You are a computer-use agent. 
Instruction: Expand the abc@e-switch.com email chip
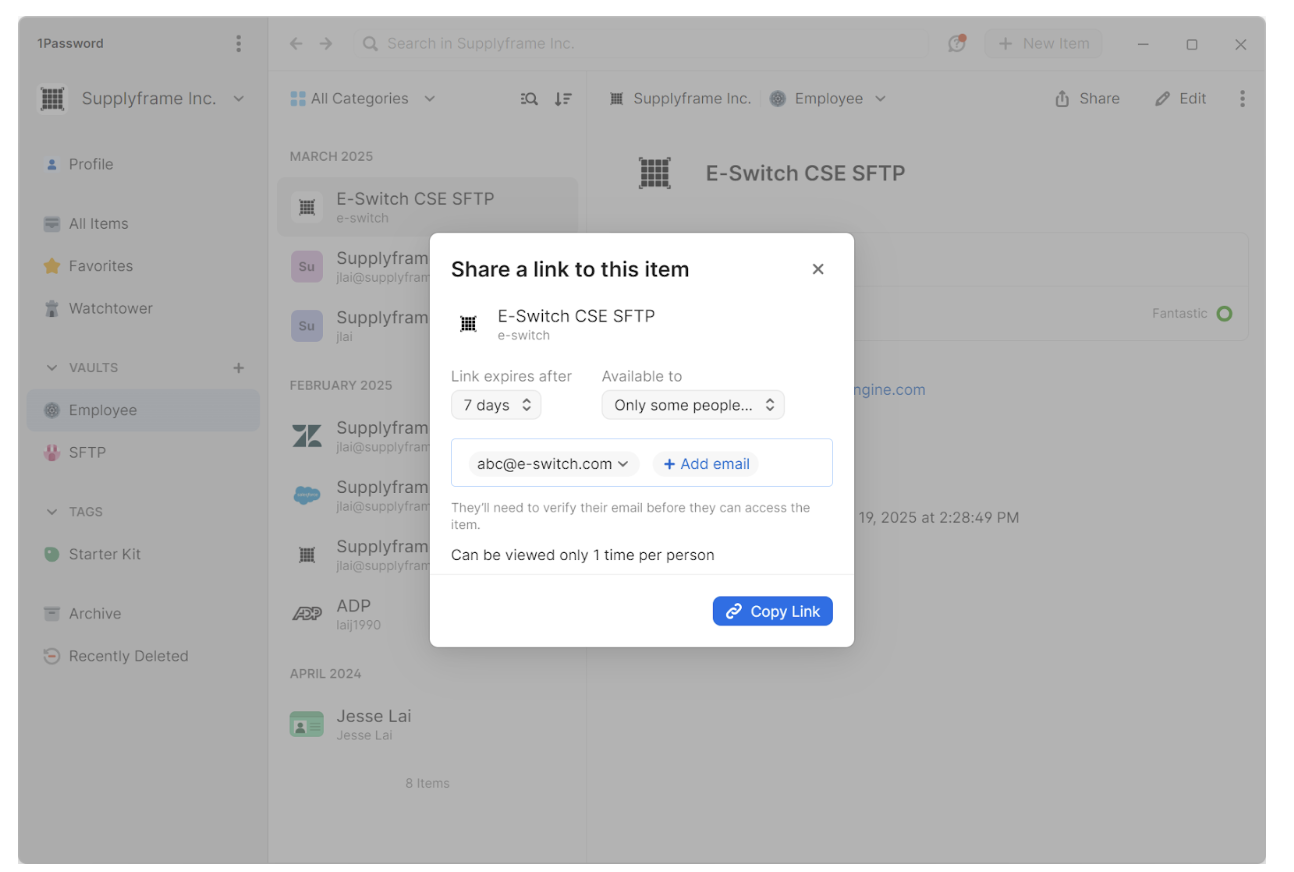(553, 464)
